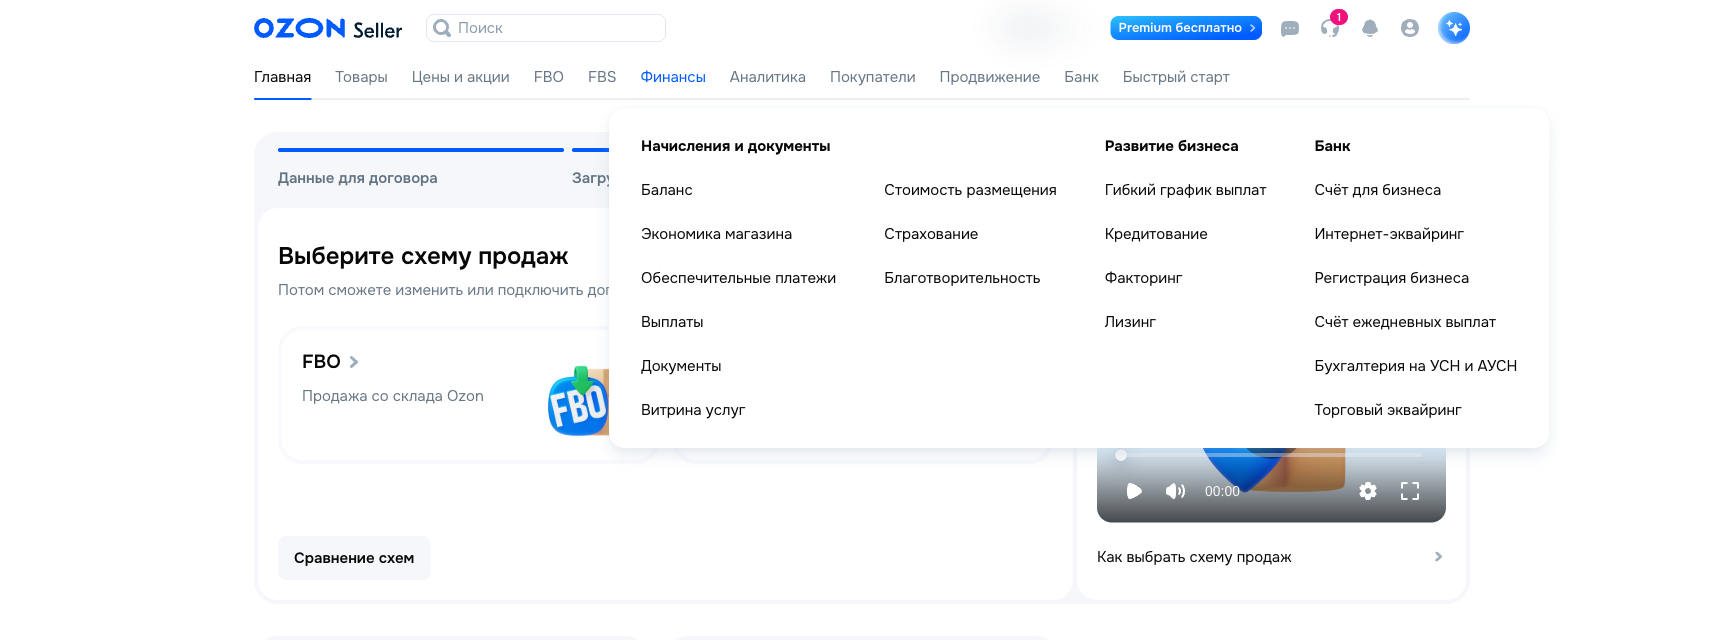Viewport: 1724px width, 640px height.
Task: Open the FBO scheme card title
Action: pos(321,362)
